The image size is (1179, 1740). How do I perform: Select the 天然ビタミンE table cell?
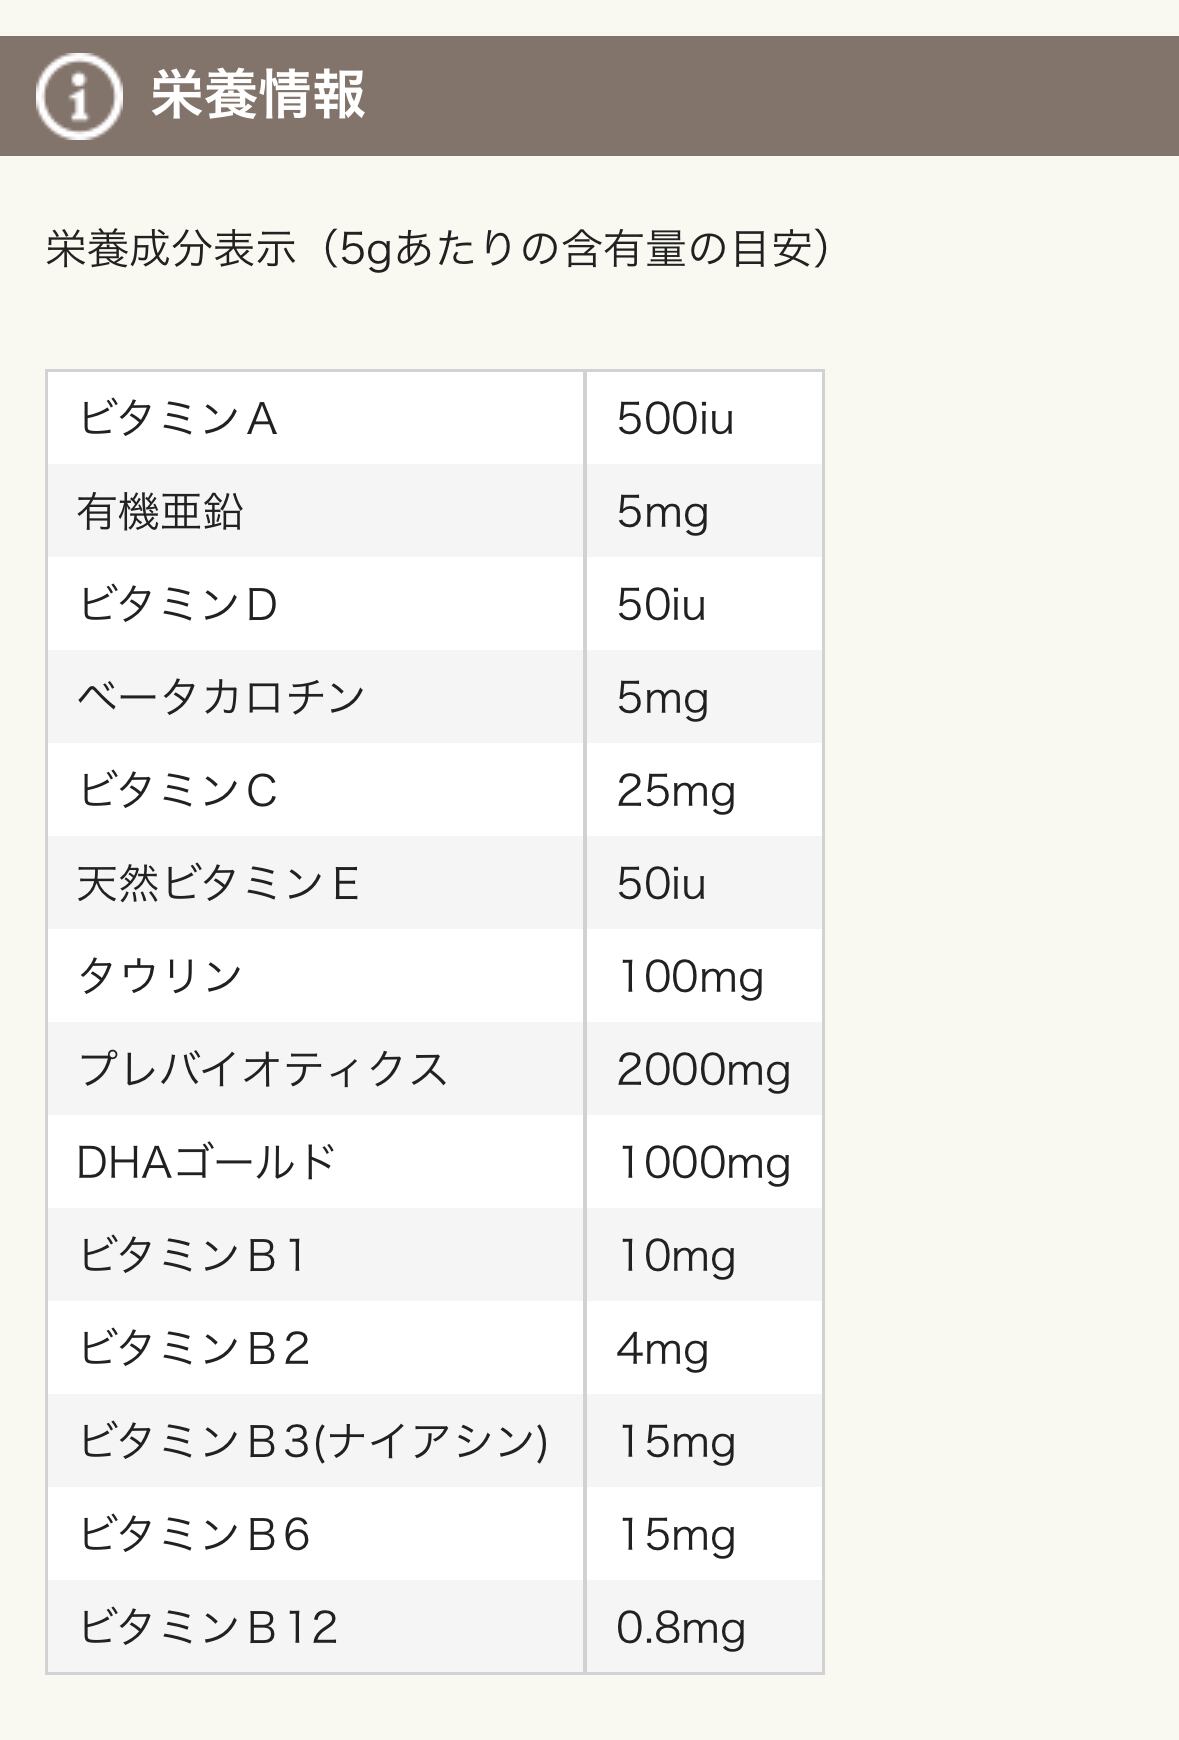218,883
